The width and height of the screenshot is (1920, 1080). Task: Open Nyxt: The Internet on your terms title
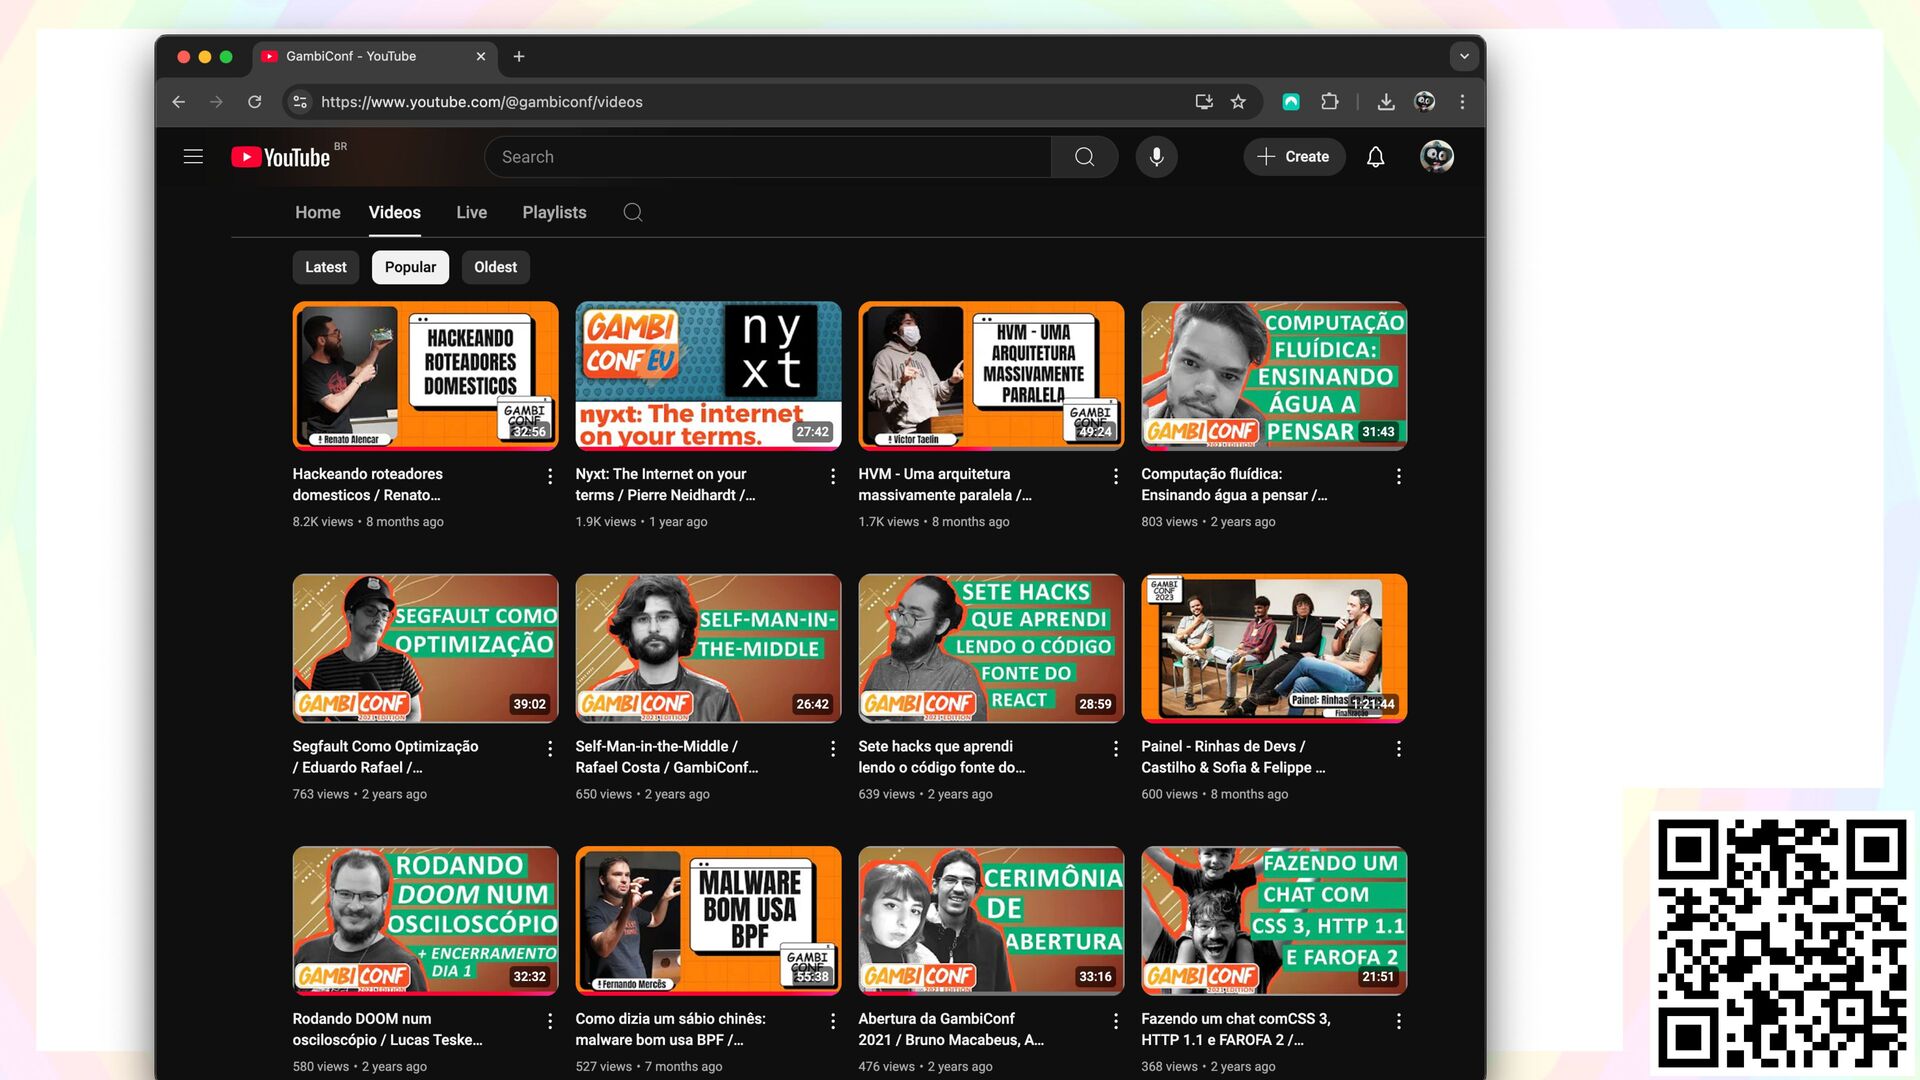click(x=665, y=485)
